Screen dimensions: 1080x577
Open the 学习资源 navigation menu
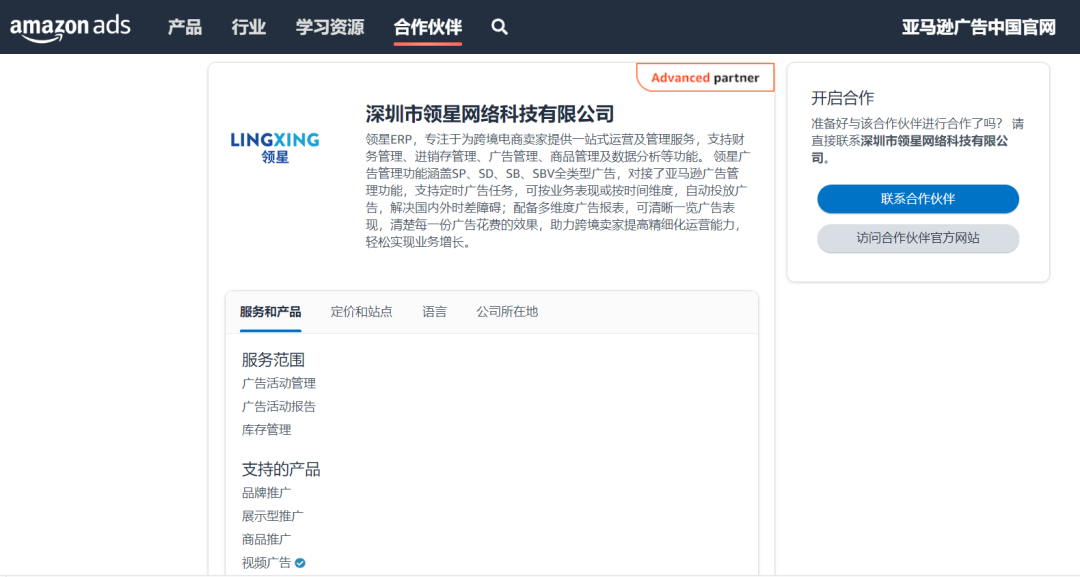(x=330, y=27)
